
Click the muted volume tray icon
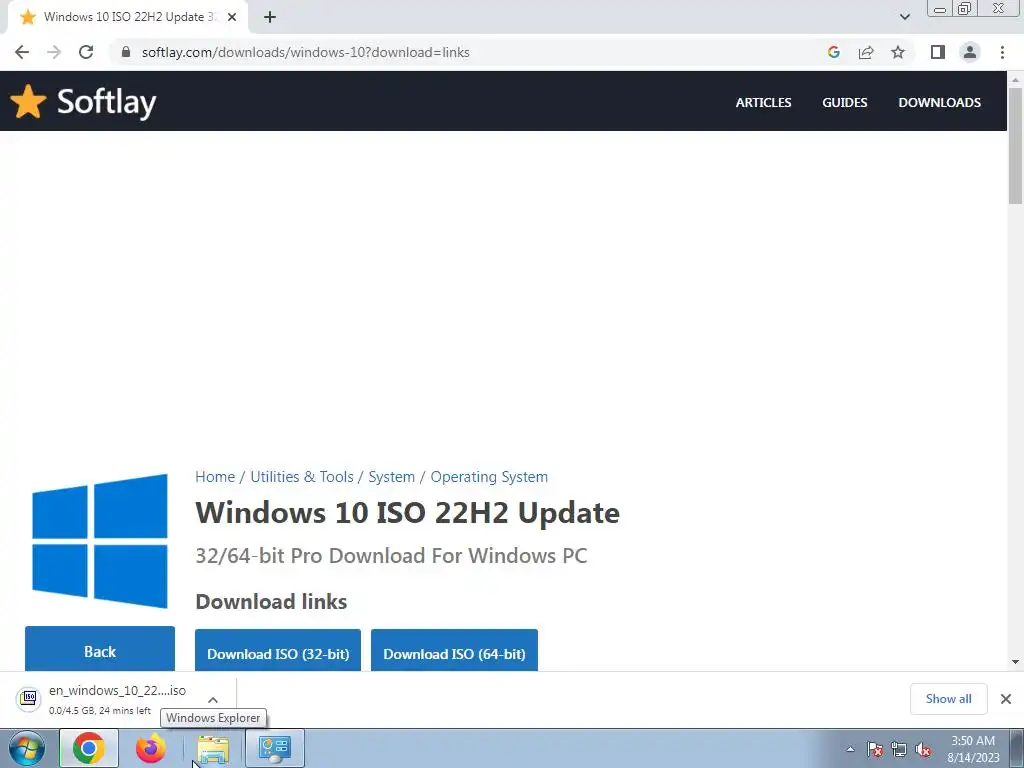923,749
